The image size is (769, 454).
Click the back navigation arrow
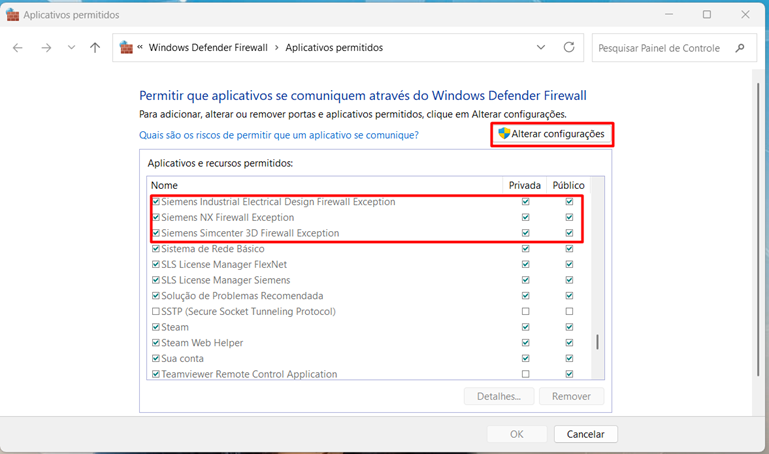pos(18,48)
